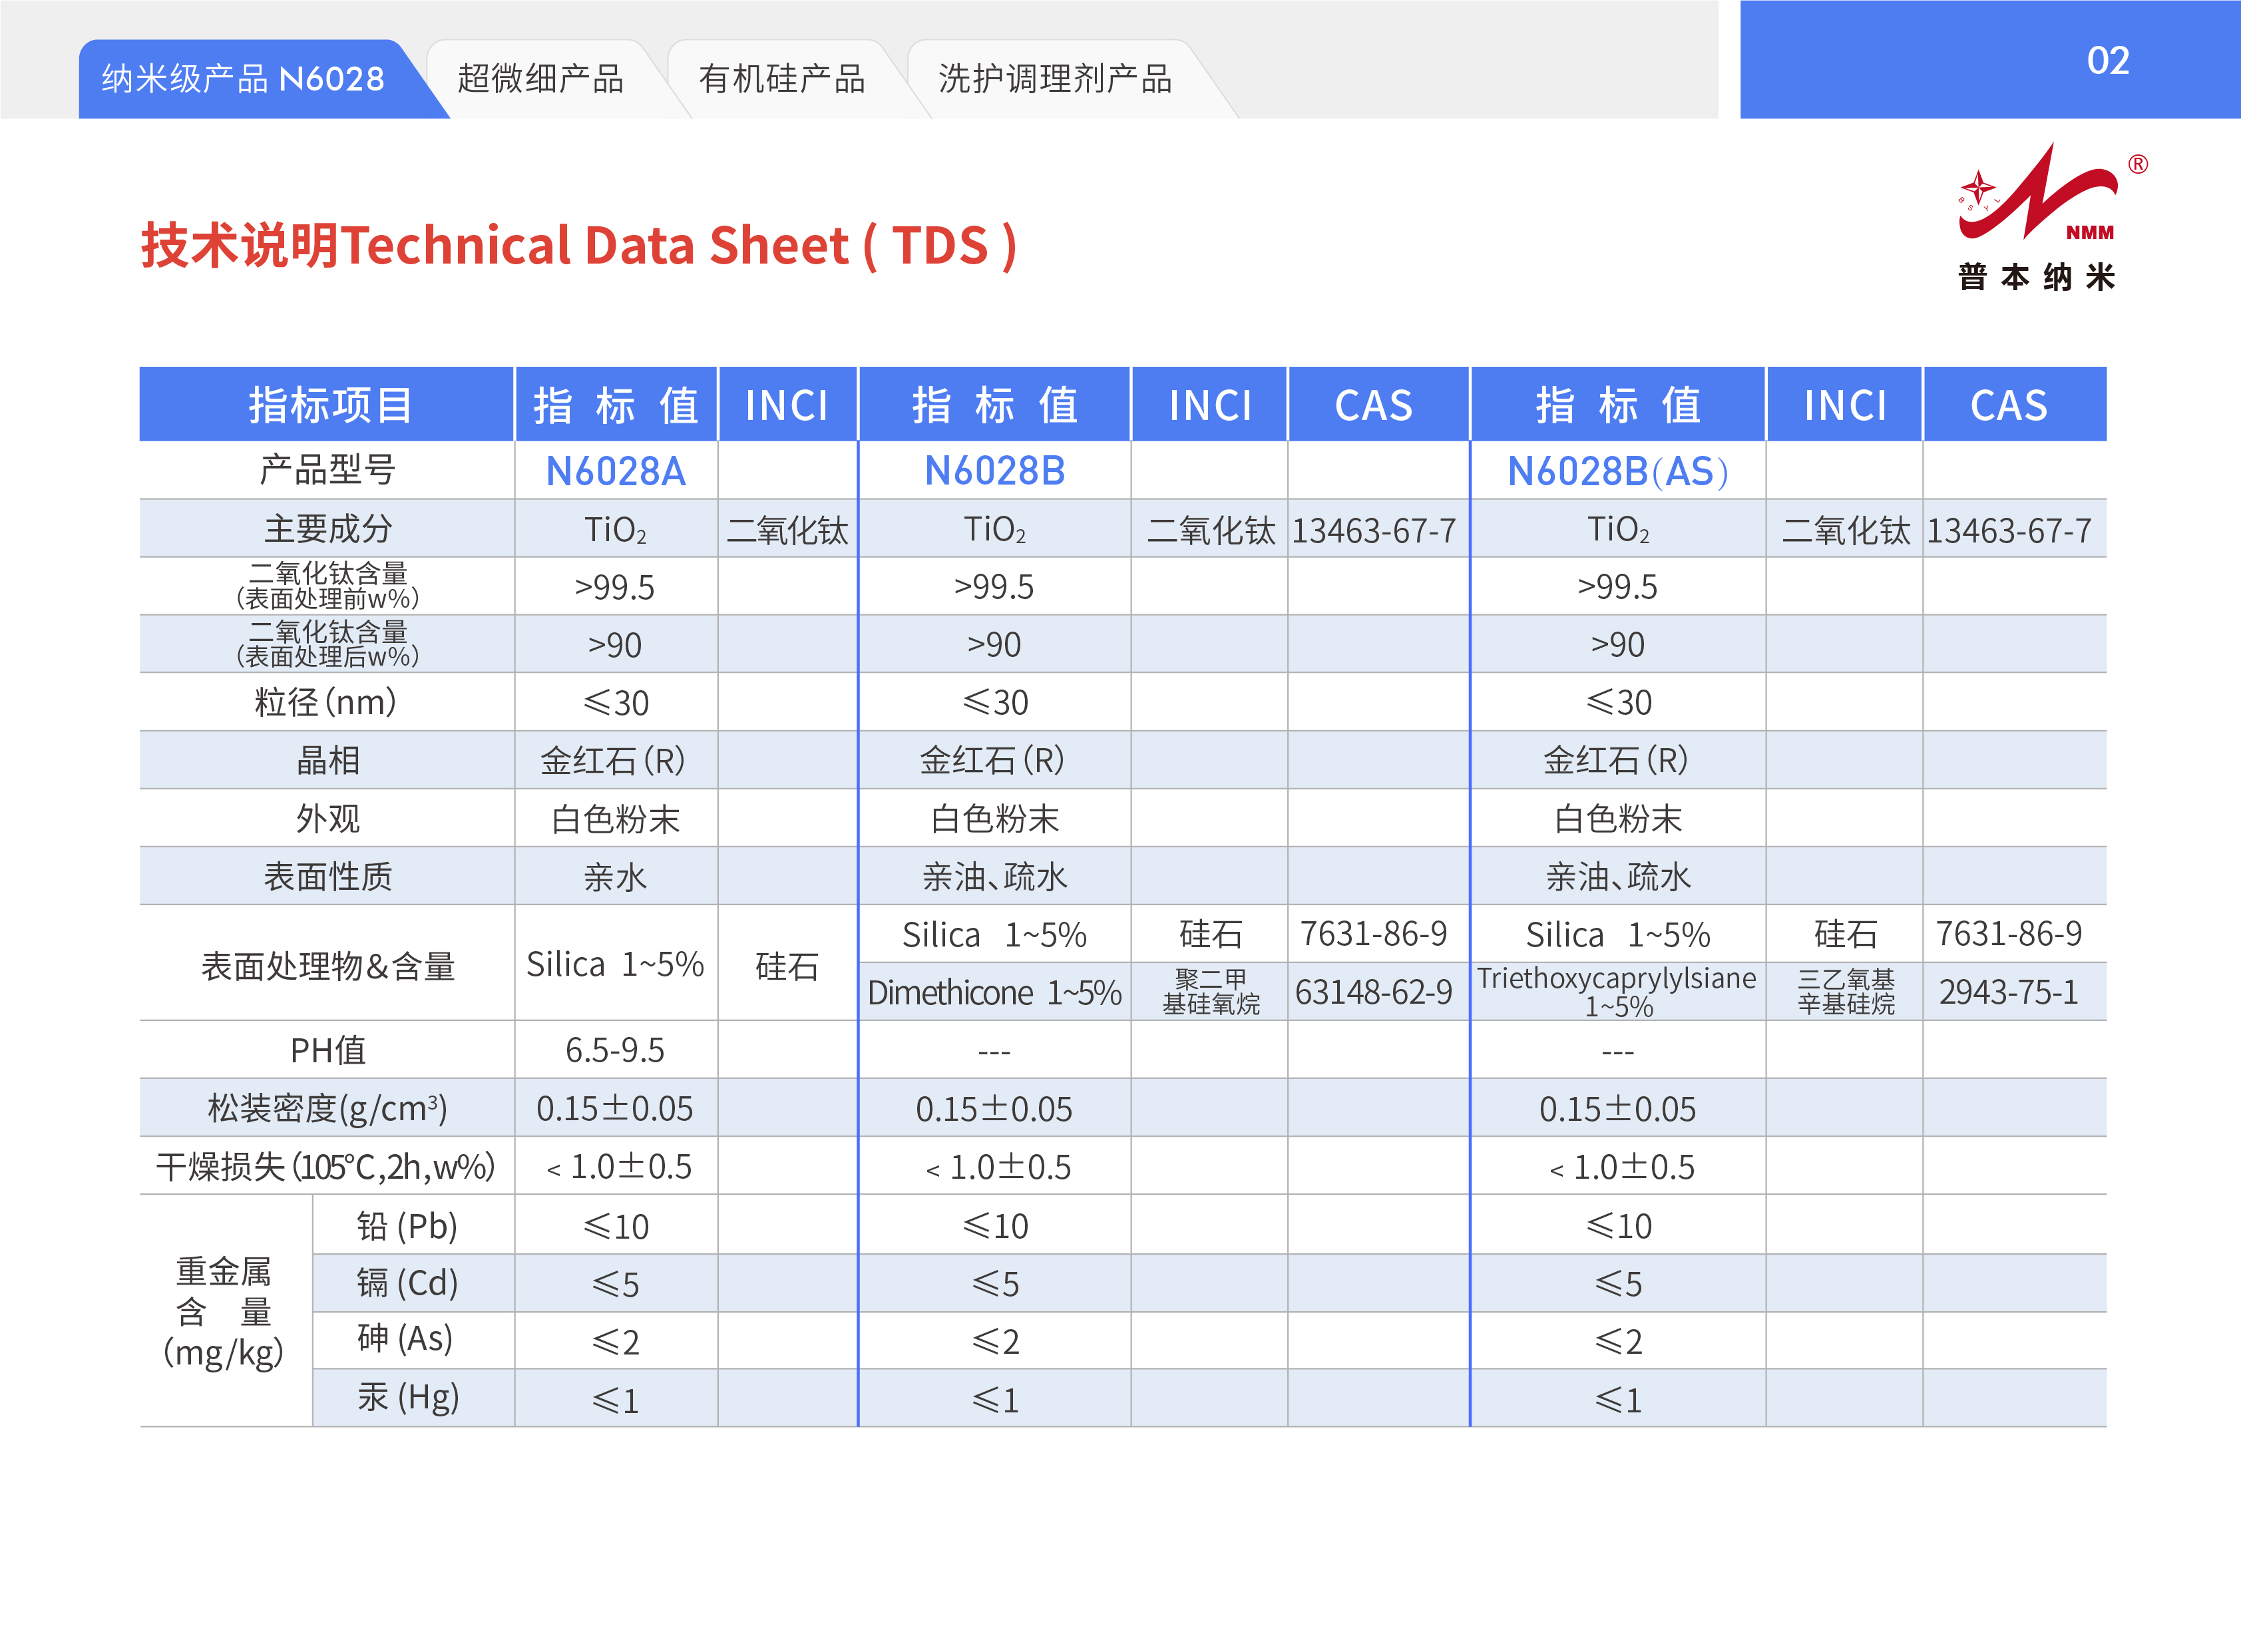The height and width of the screenshot is (1652, 2241).
Task: Click the N6028A product model link
Action: tap(615, 471)
